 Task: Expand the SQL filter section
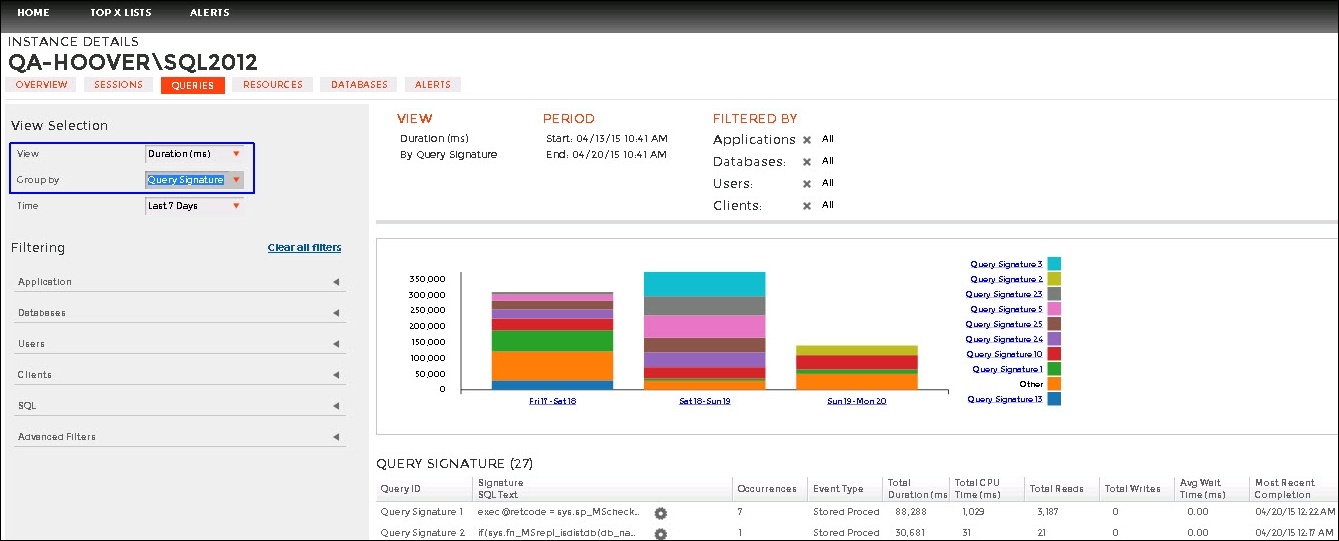pos(180,406)
